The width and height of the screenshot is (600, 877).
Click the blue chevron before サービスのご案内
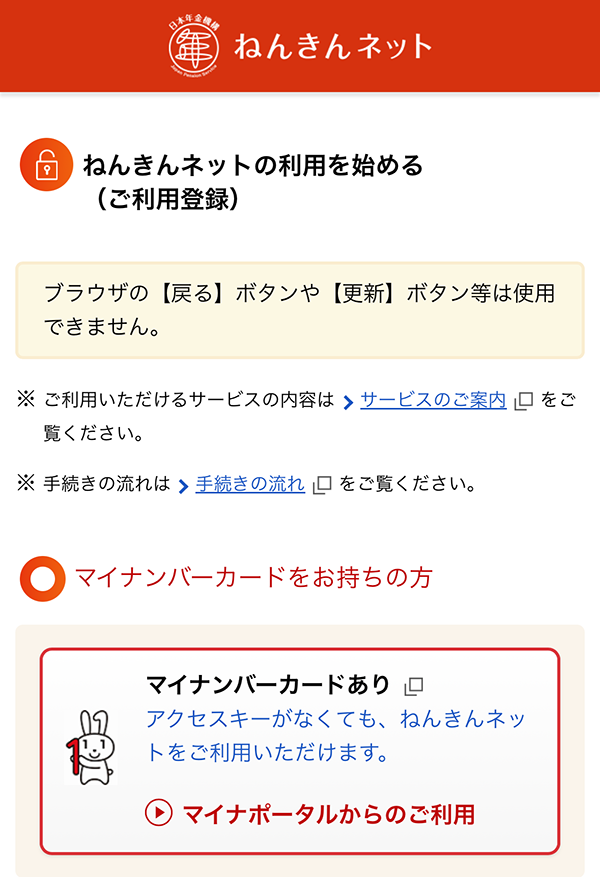tap(349, 402)
